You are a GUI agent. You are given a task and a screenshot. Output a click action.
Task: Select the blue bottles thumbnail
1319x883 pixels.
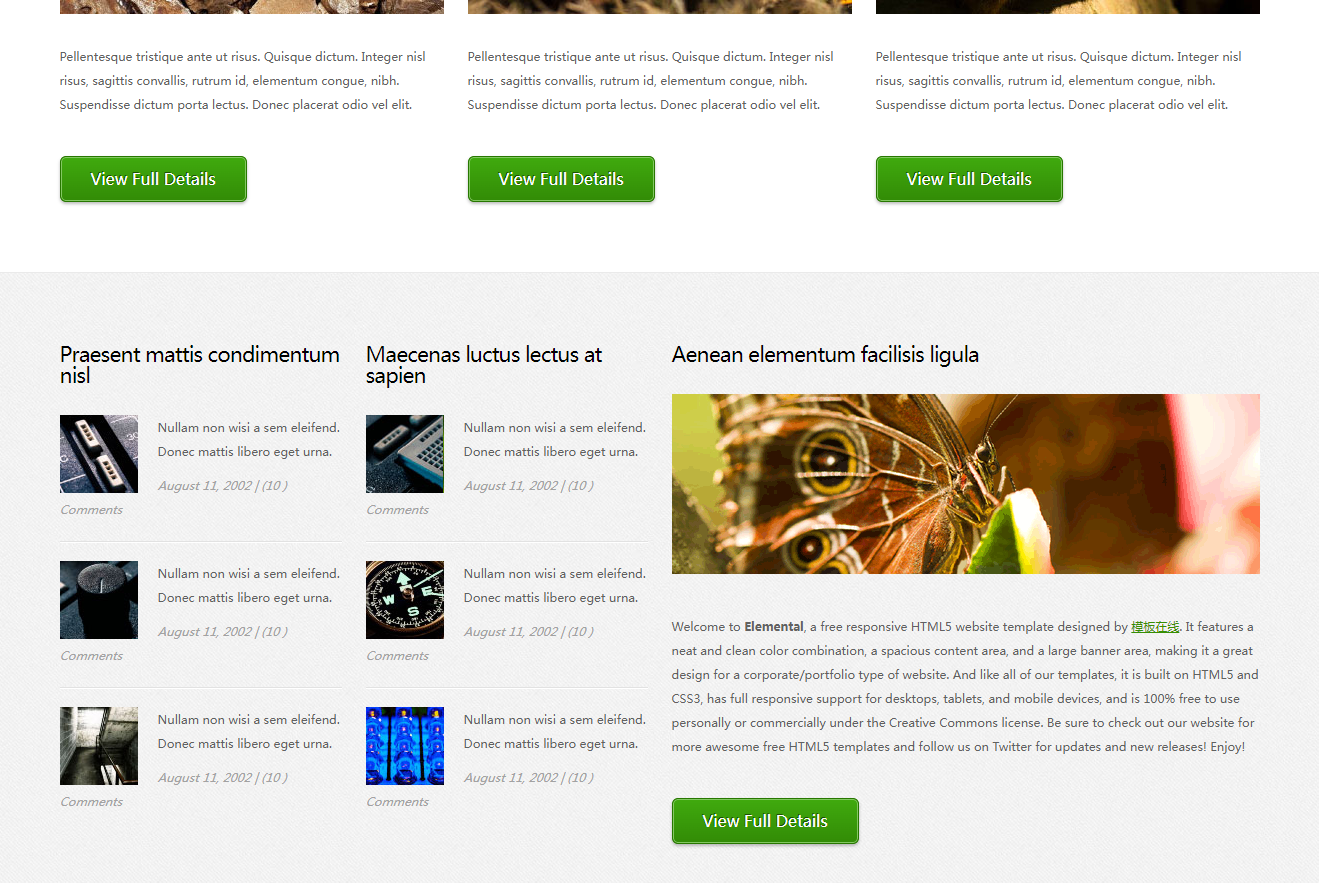click(405, 746)
